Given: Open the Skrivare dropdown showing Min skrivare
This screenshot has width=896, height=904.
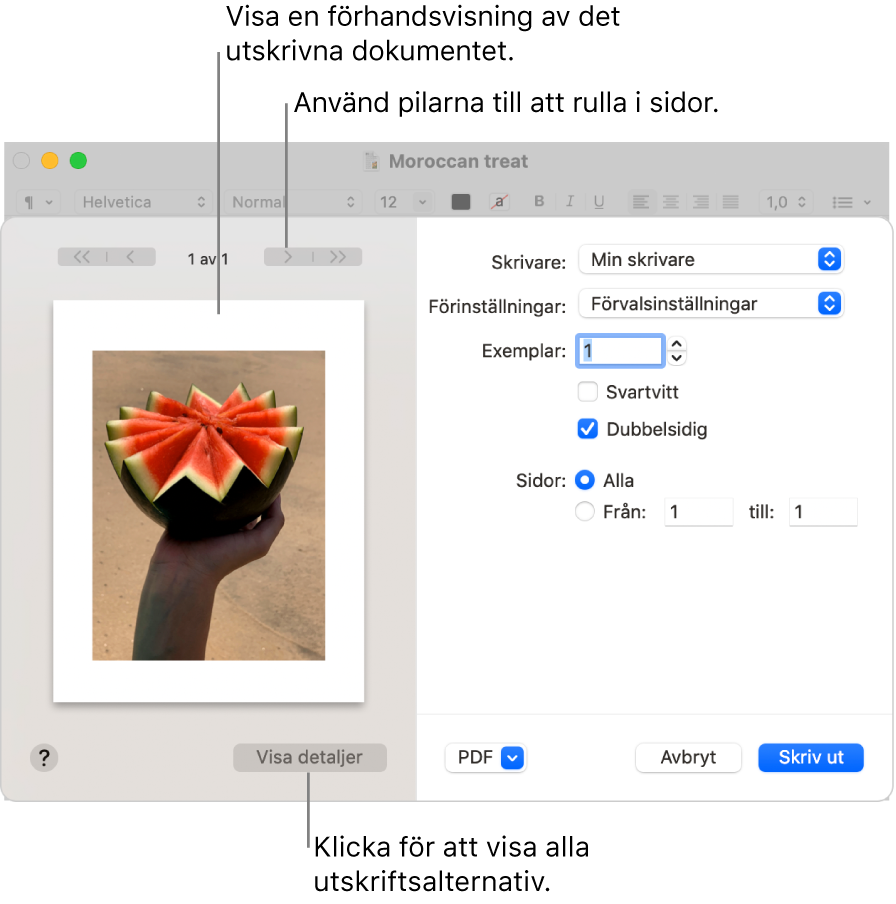Looking at the screenshot, I should click(711, 259).
